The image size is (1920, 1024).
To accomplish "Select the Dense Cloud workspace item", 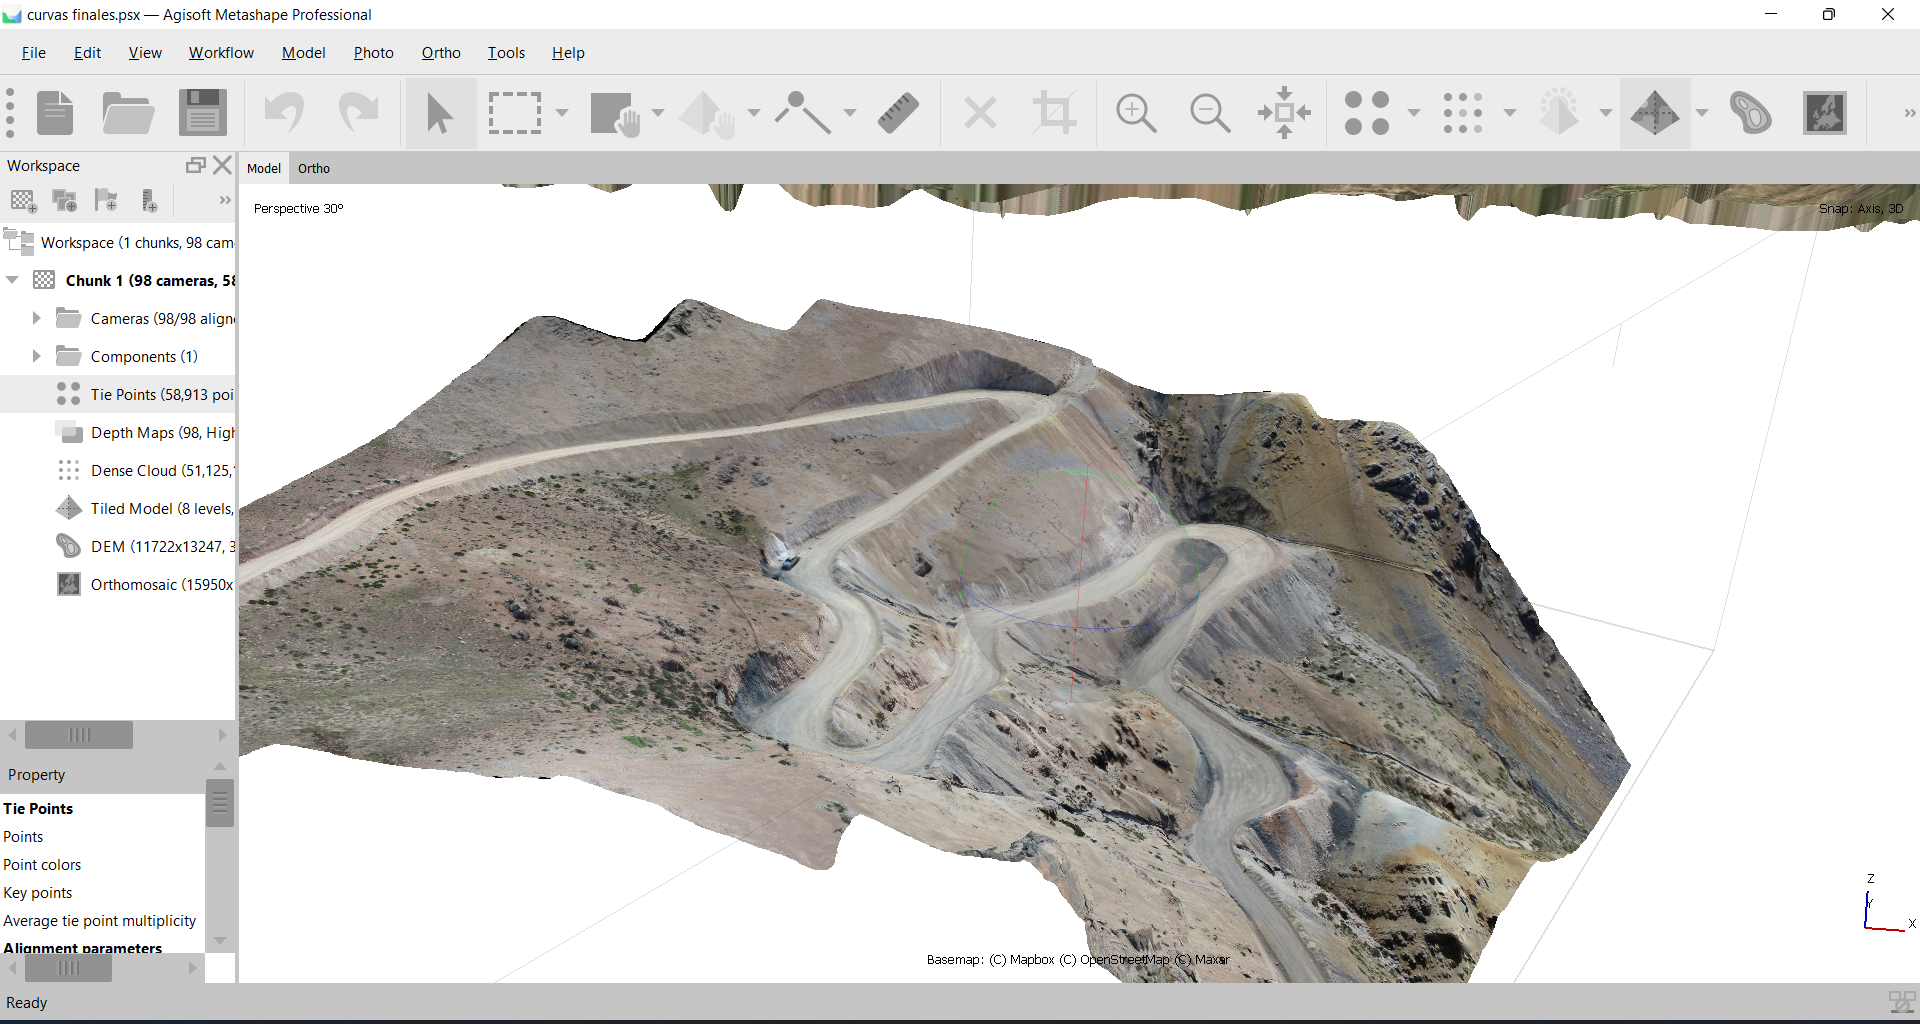I will point(161,471).
